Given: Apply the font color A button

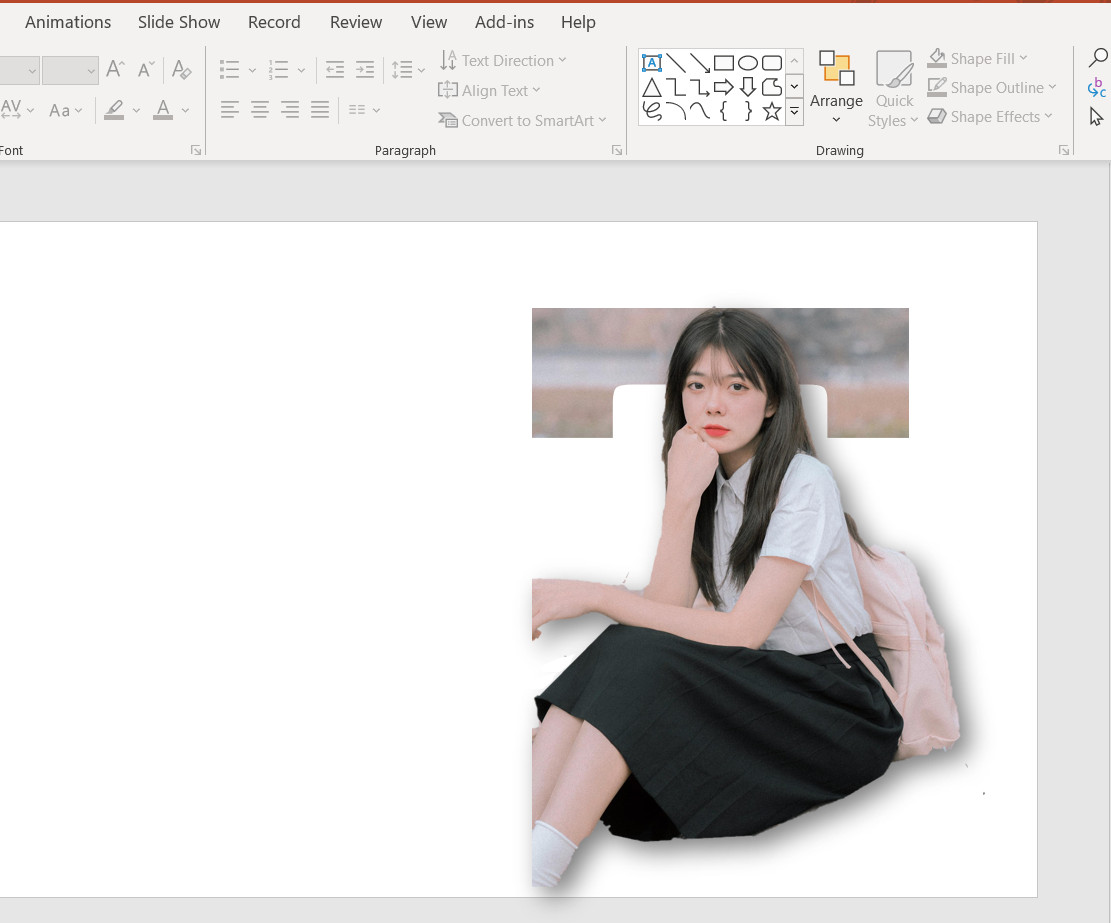Looking at the screenshot, I should pyautogui.click(x=163, y=110).
